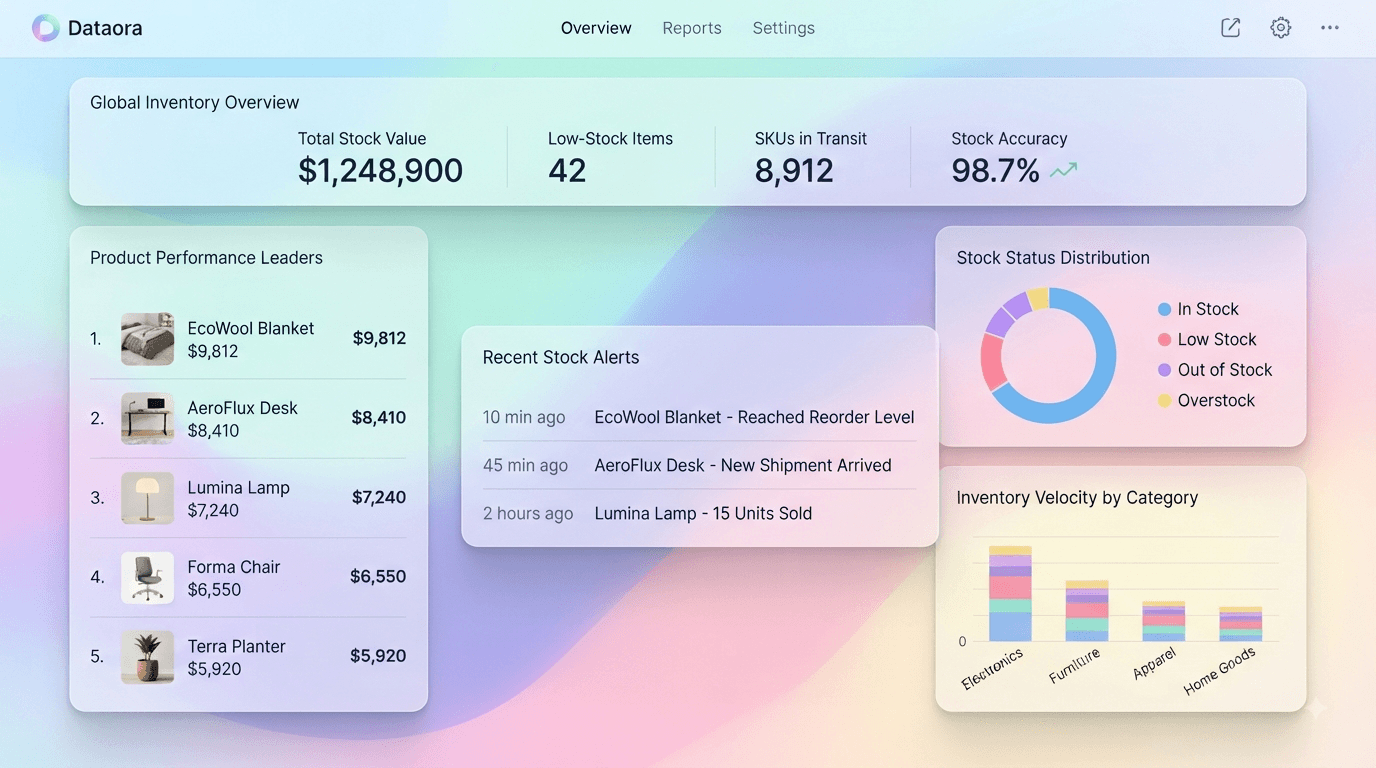This screenshot has width=1376, height=768.
Task: Click the Product Performance Leaders heading
Action: point(206,258)
